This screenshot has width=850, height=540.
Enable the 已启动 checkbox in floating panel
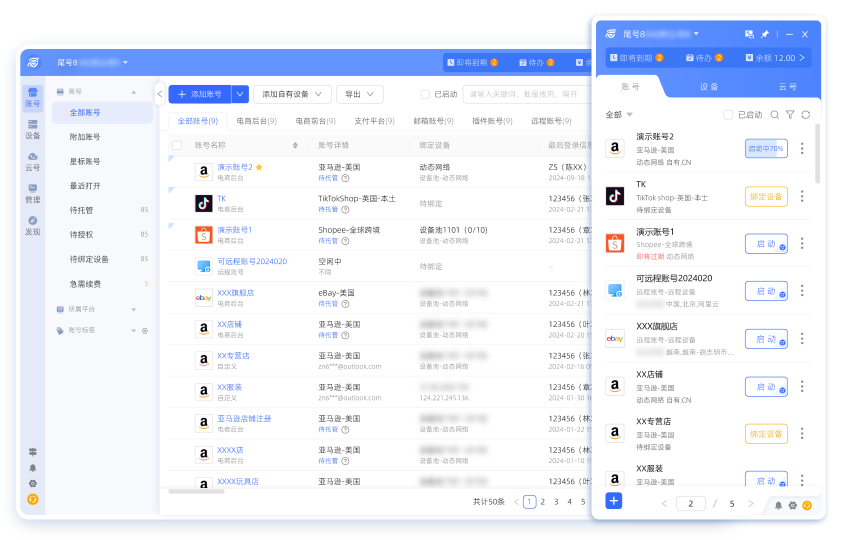[728, 115]
